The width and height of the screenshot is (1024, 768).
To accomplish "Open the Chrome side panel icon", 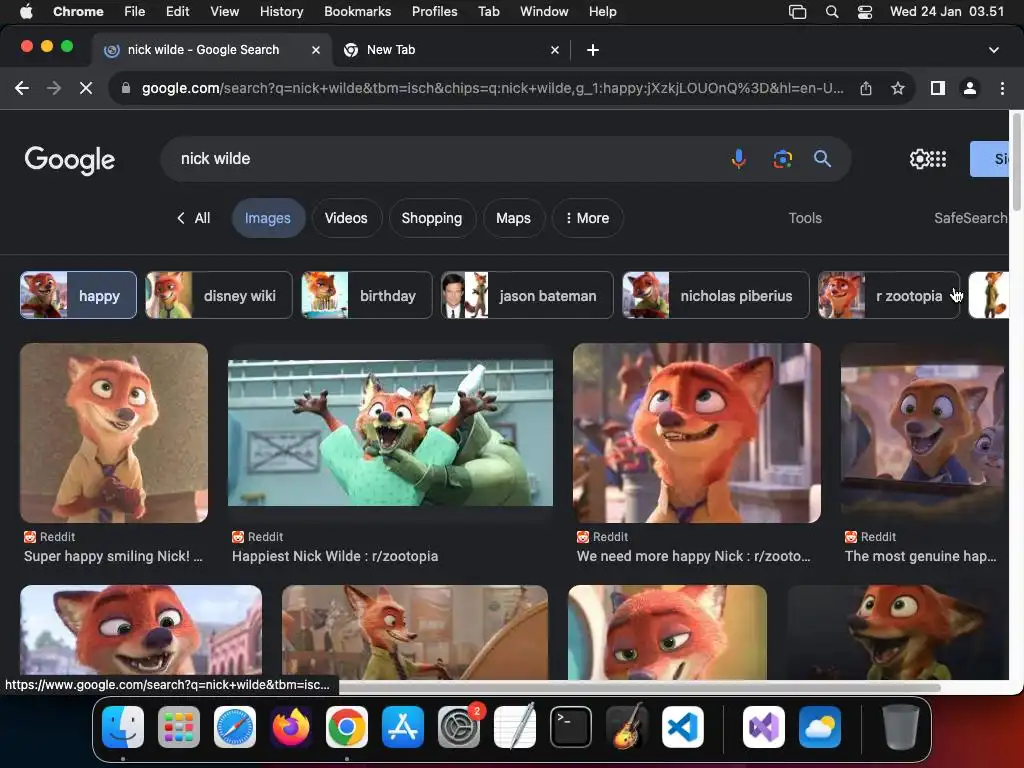I will pyautogui.click(x=938, y=88).
